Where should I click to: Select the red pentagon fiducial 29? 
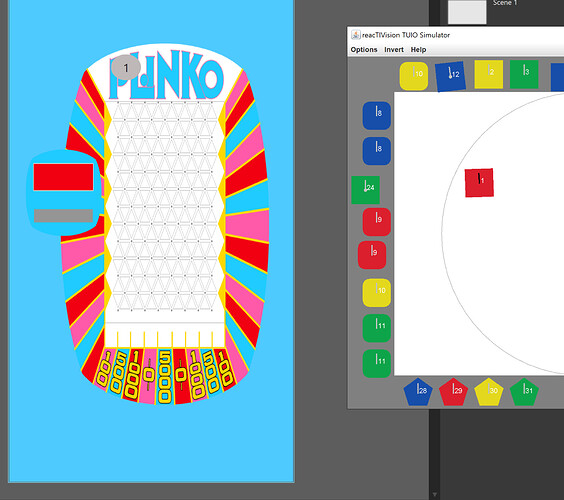(453, 392)
